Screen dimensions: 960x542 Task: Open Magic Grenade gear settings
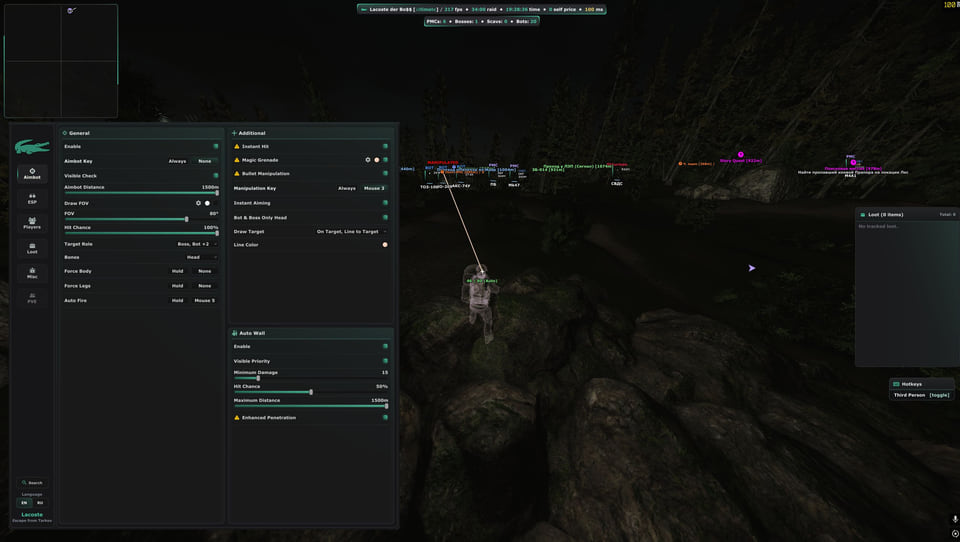(x=368, y=160)
